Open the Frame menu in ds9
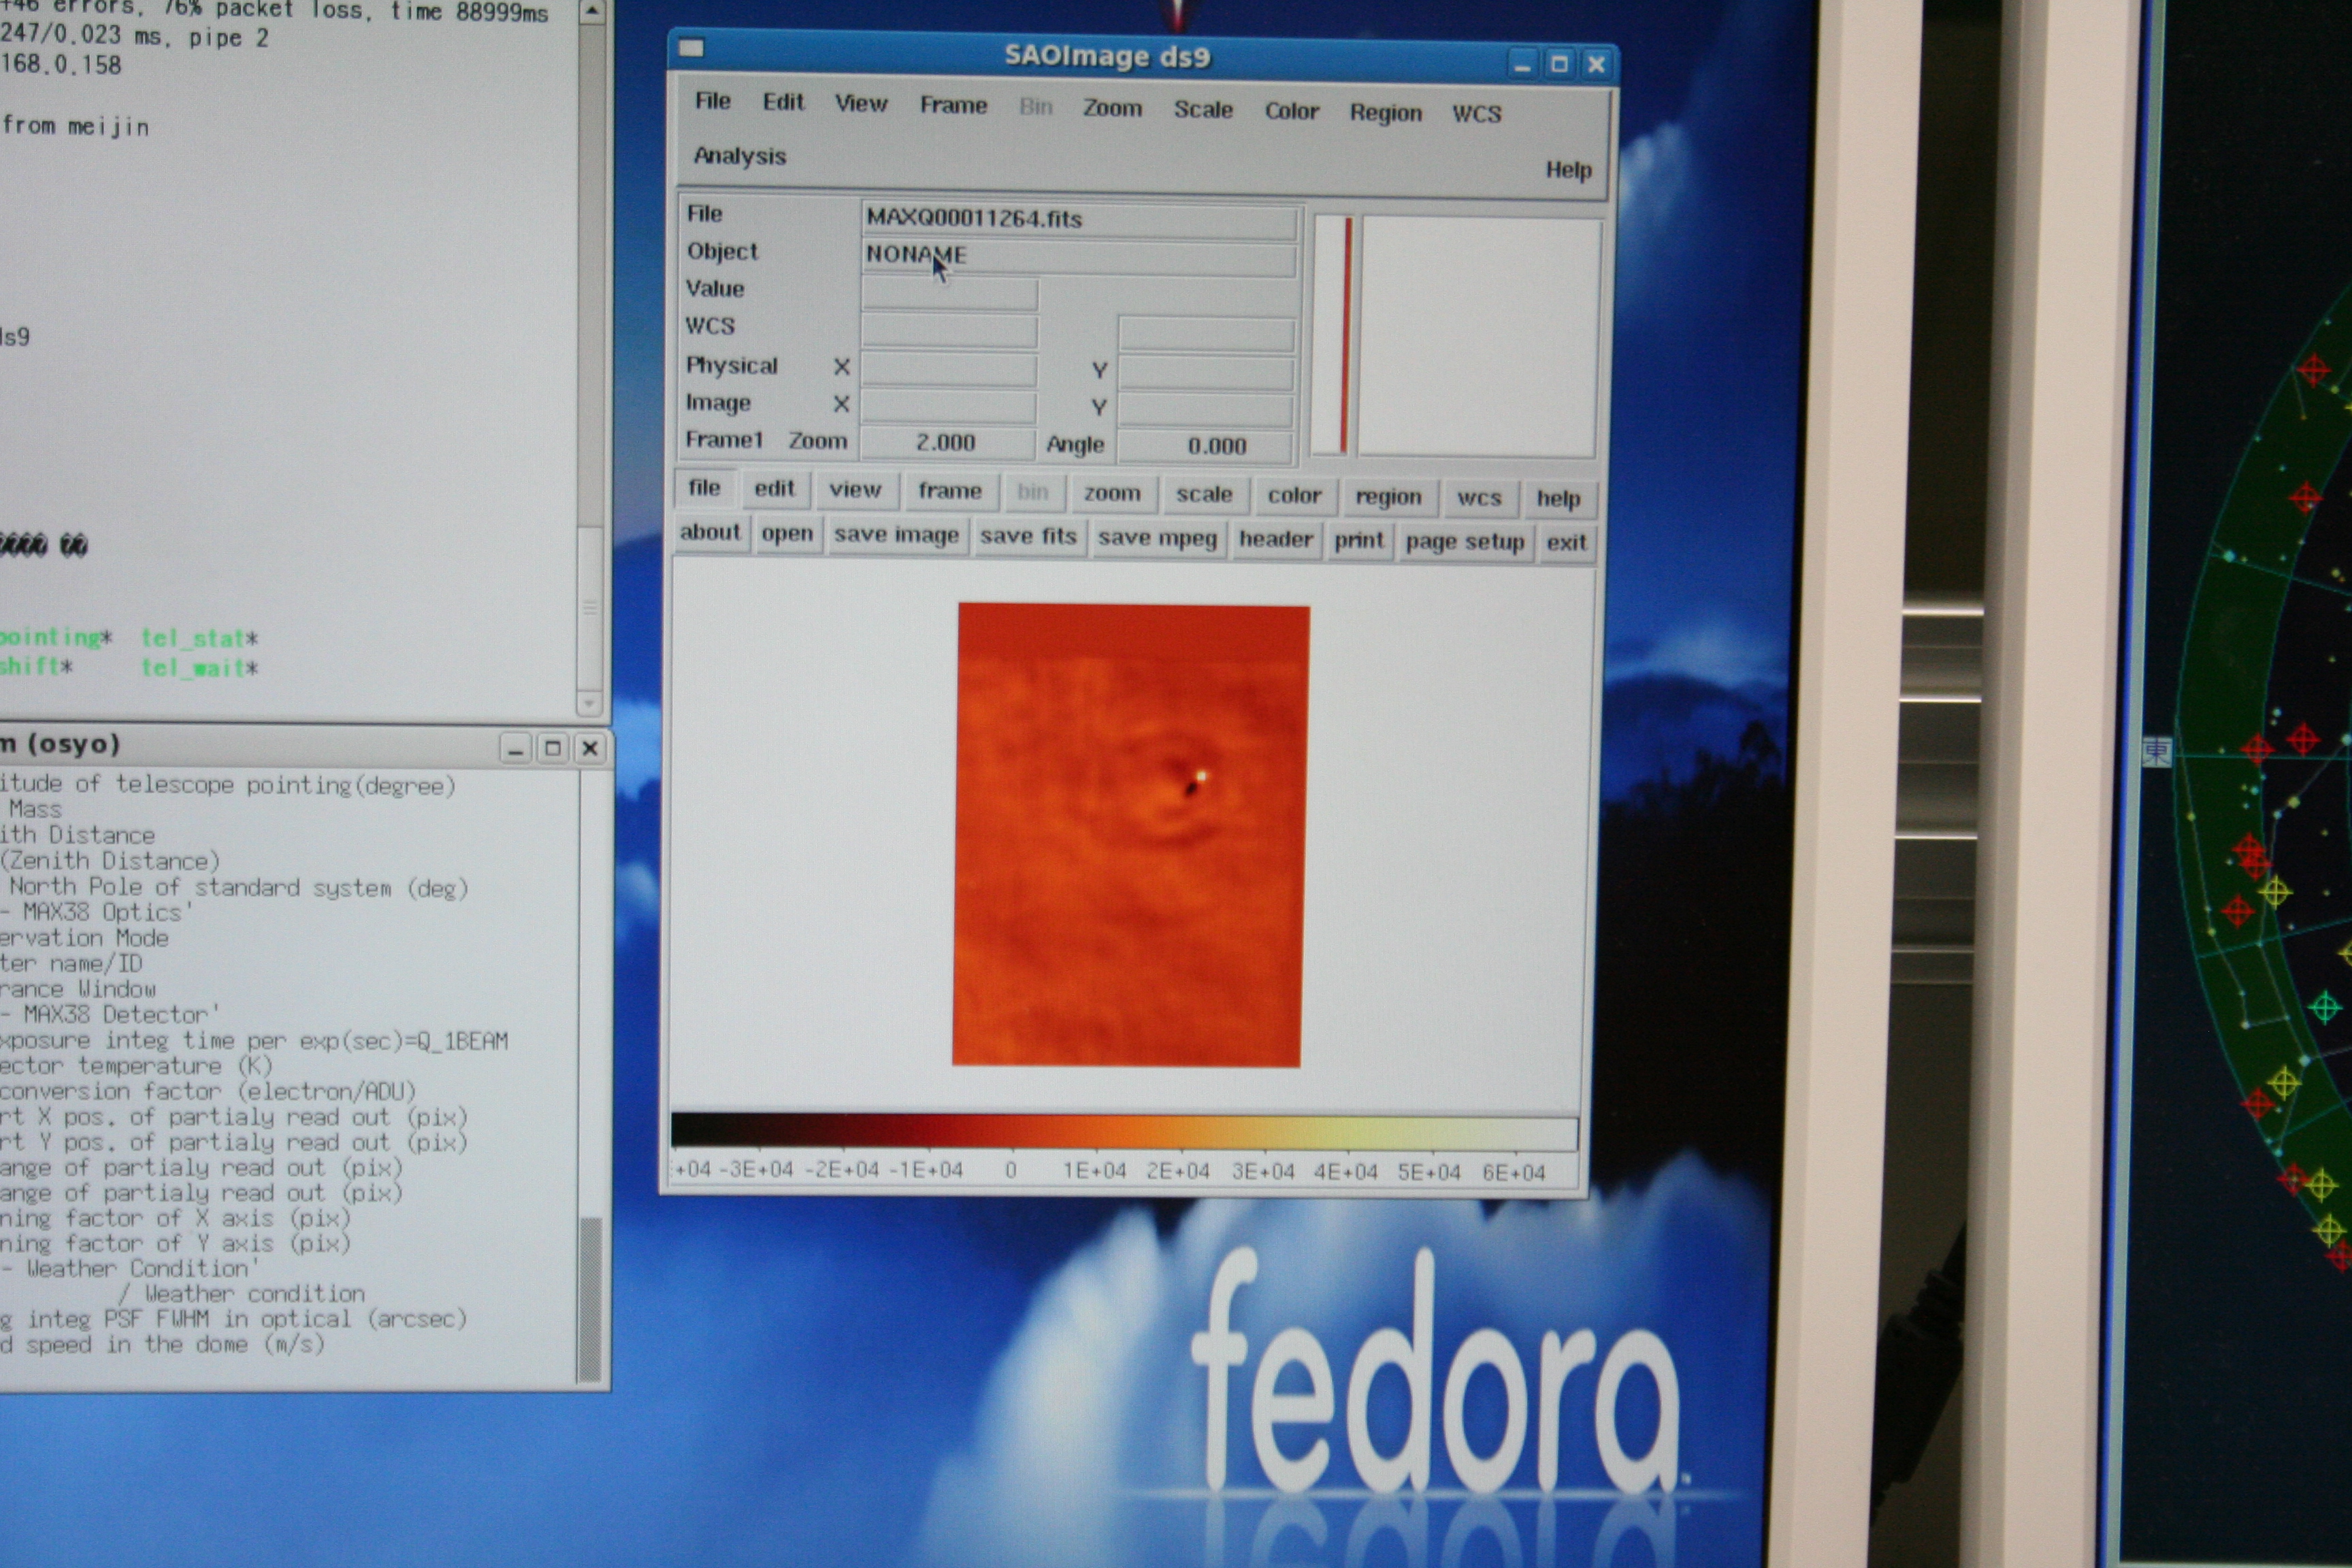 [x=953, y=105]
